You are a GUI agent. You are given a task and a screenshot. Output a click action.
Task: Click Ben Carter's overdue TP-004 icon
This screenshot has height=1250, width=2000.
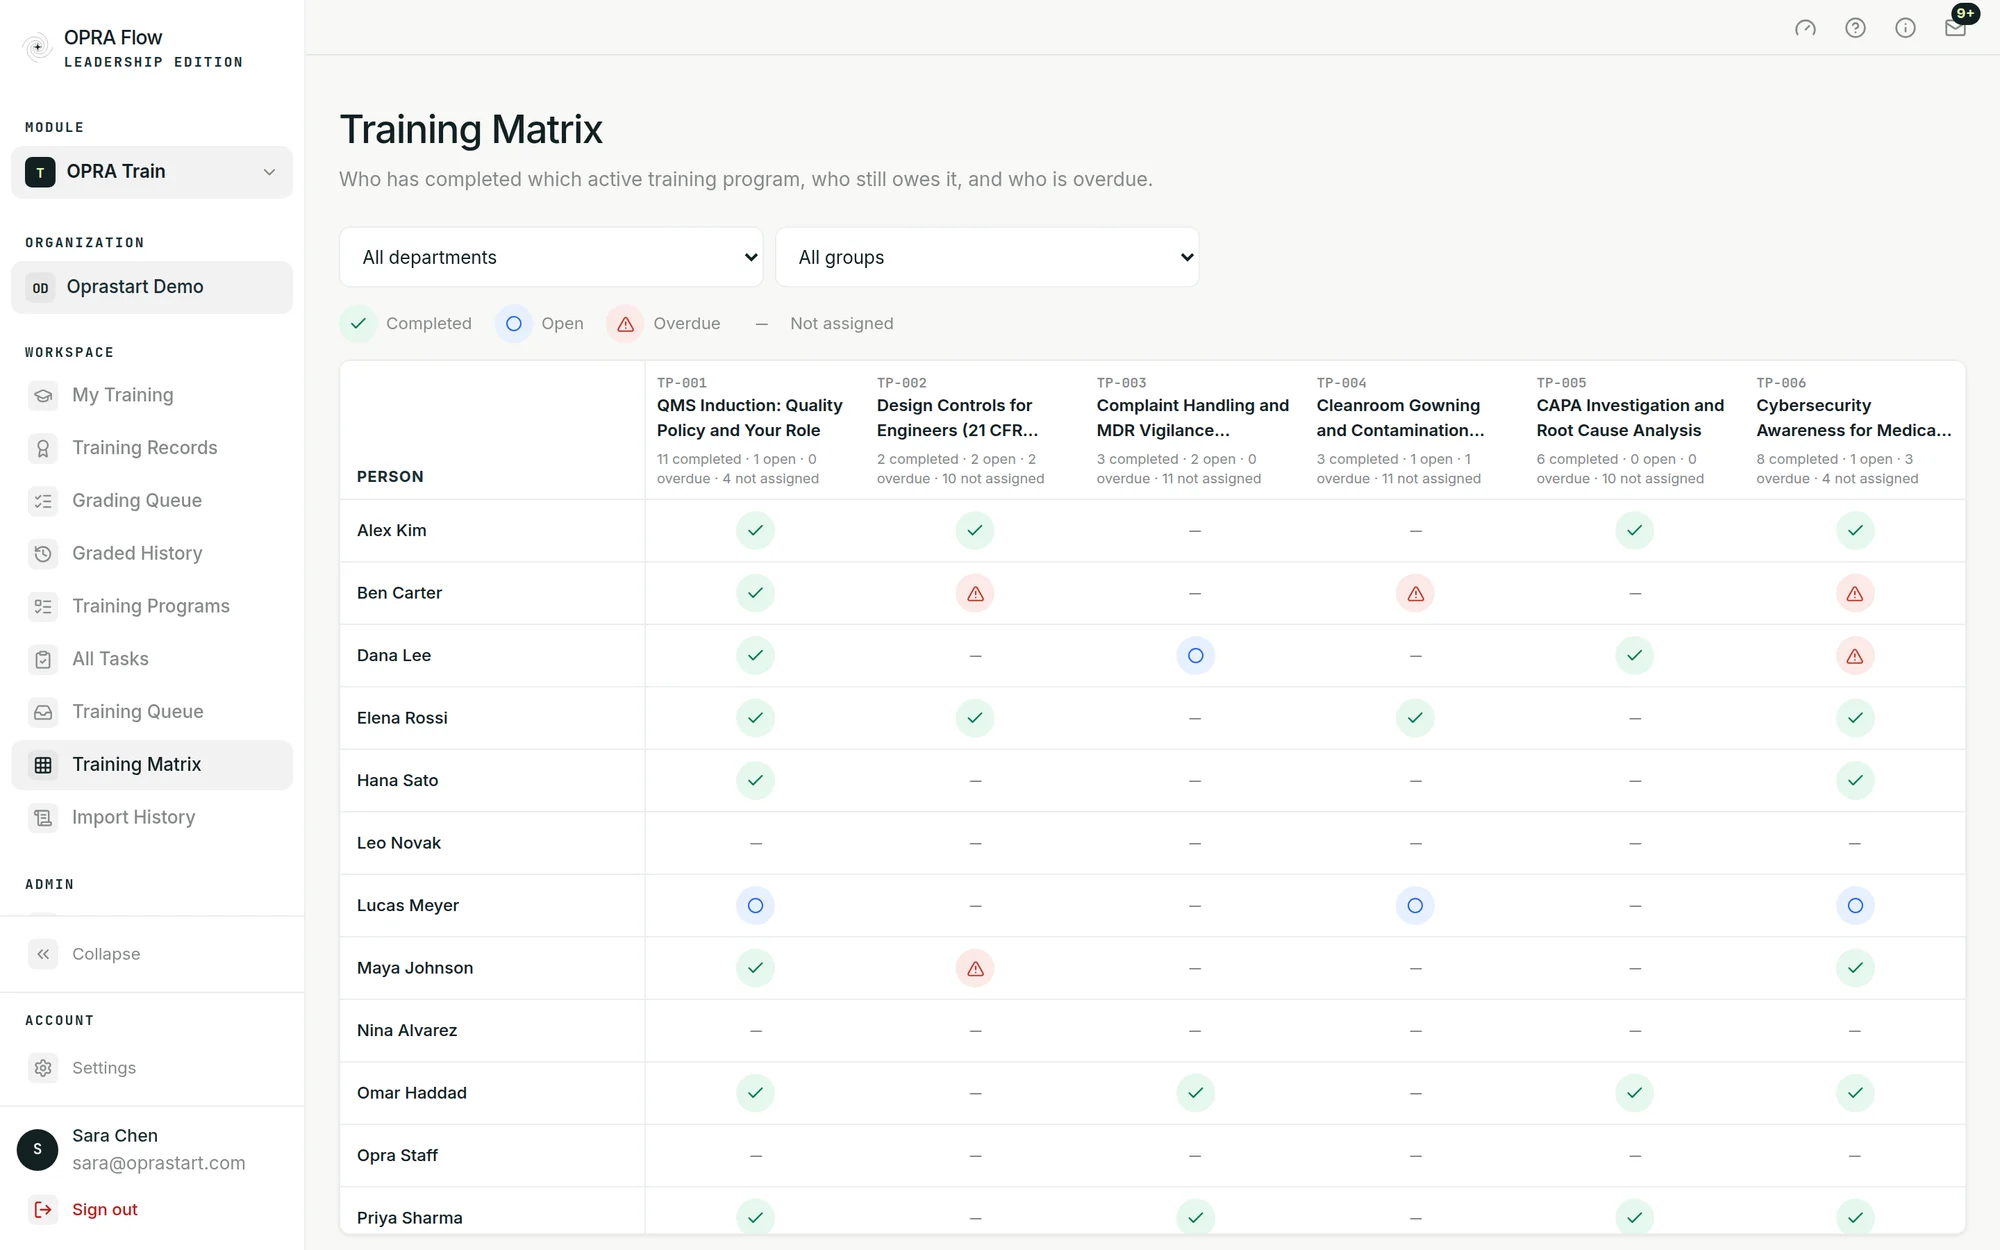tap(1415, 594)
